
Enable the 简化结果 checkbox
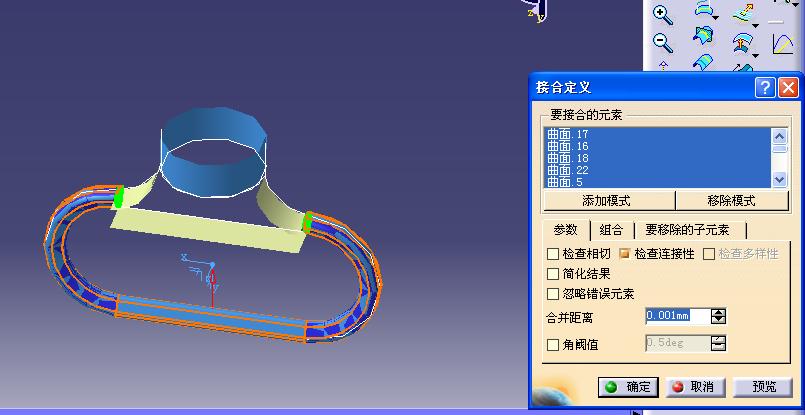click(x=553, y=274)
